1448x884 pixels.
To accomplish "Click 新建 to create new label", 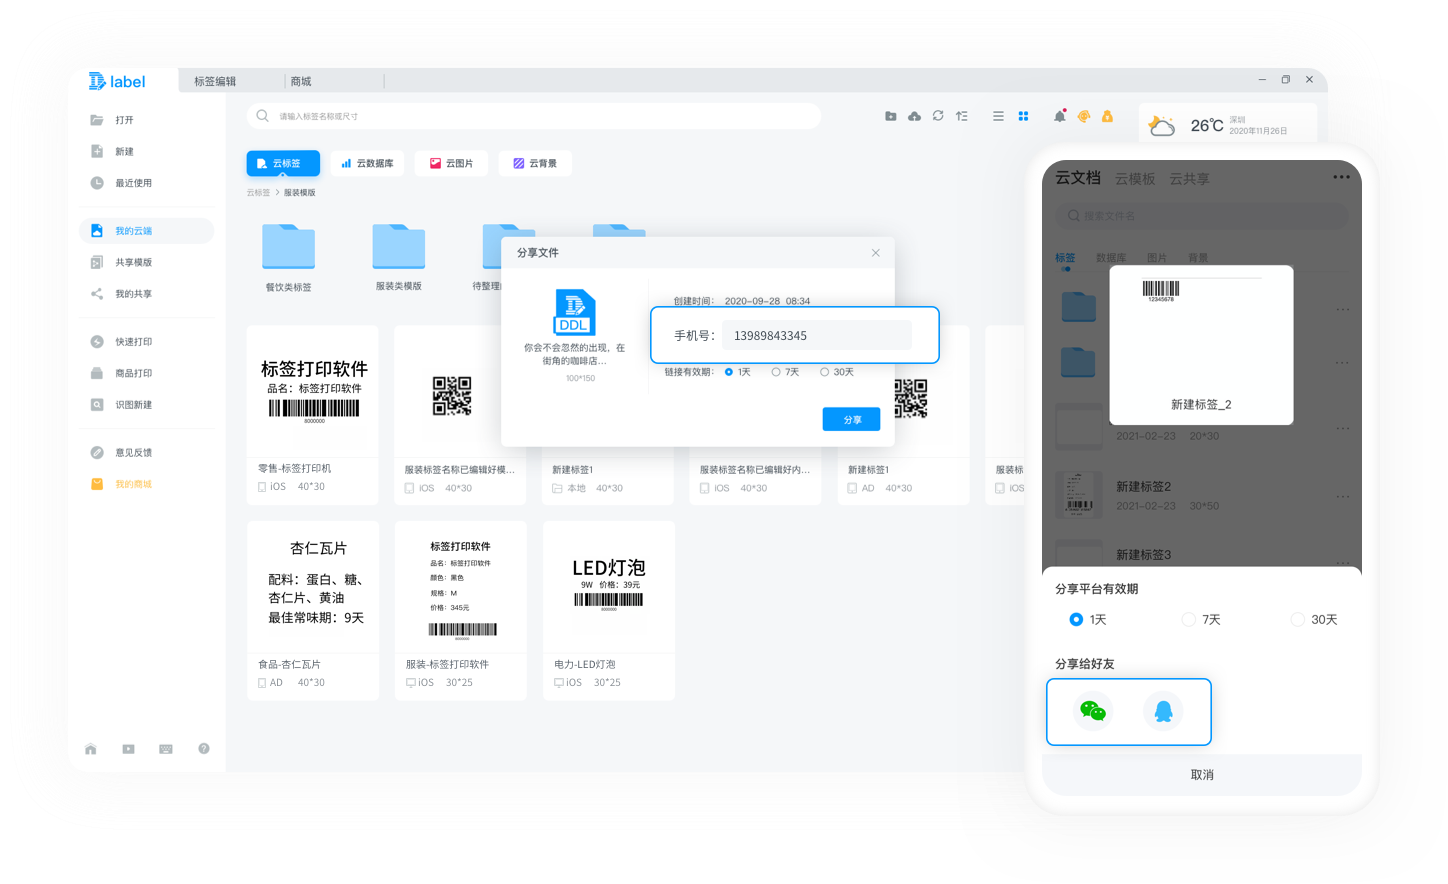I will 112,152.
